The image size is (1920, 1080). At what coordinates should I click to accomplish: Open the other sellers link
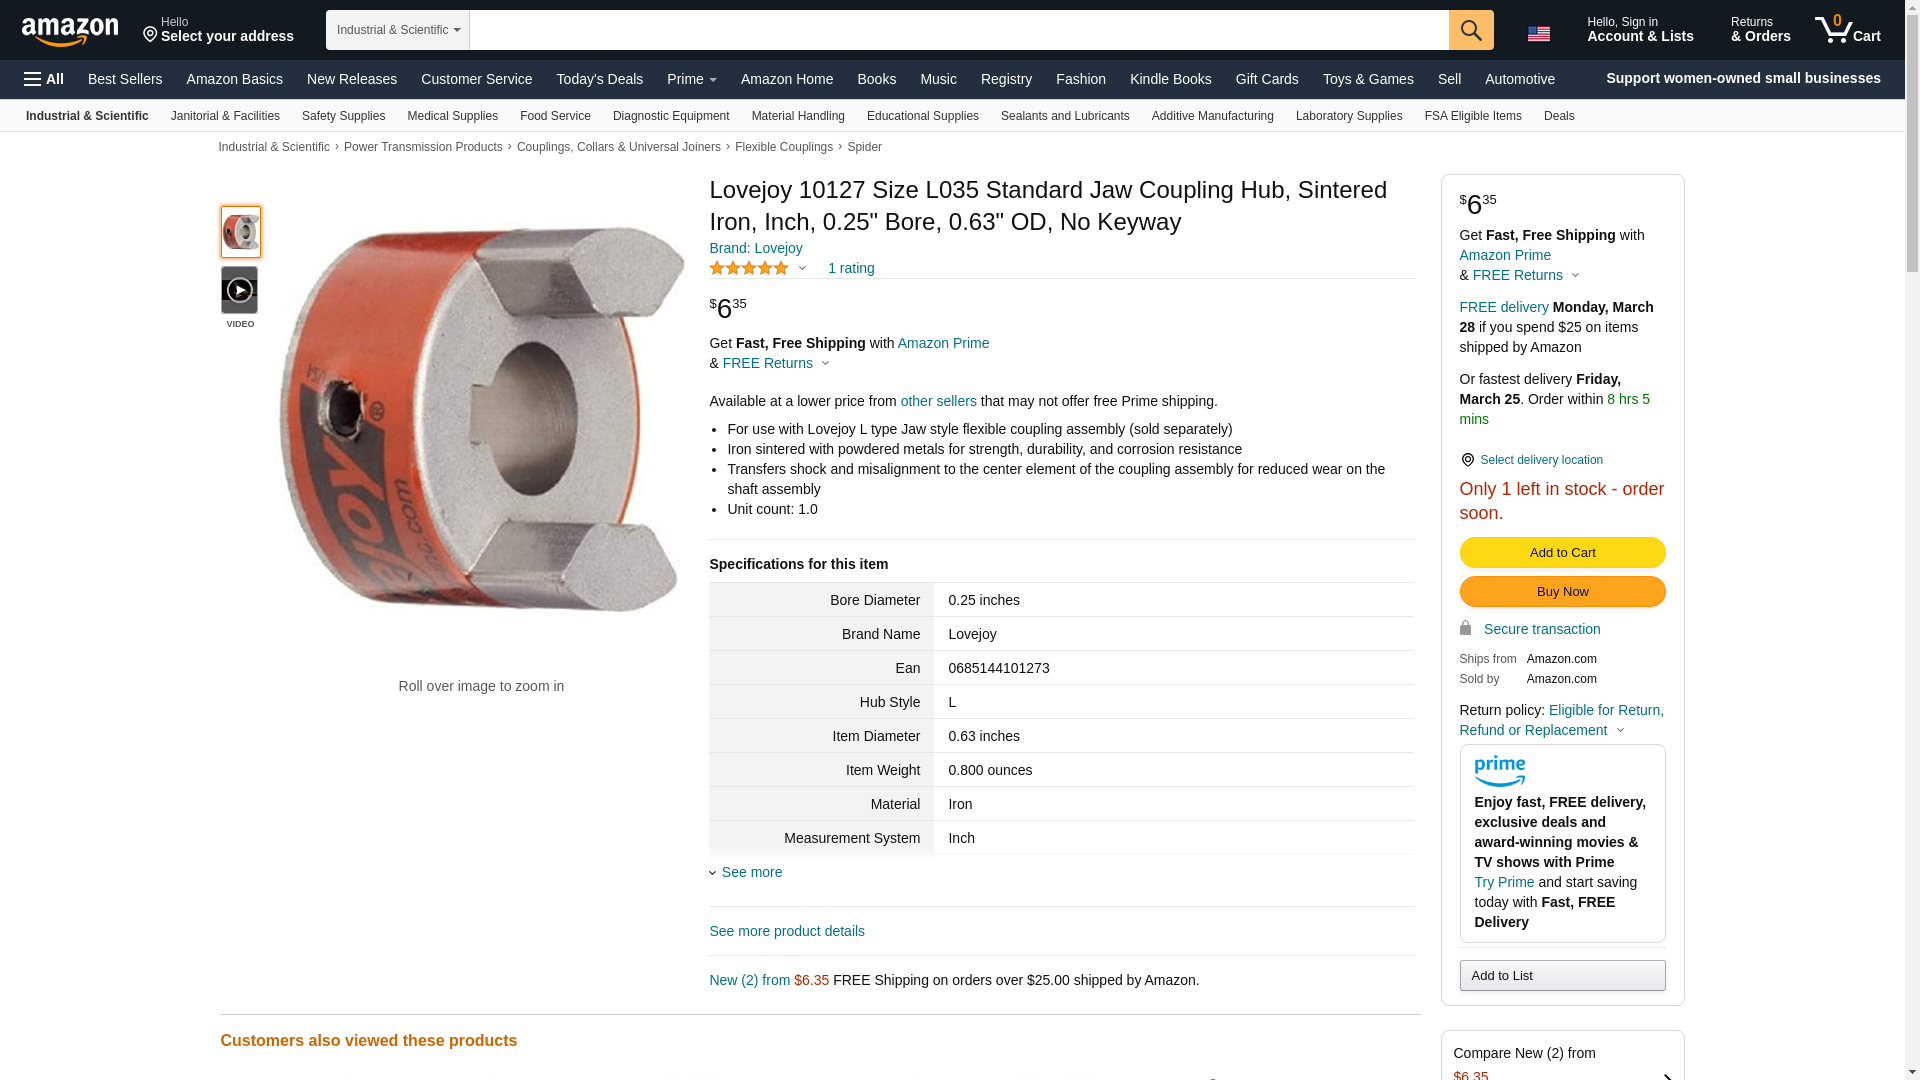(x=938, y=401)
